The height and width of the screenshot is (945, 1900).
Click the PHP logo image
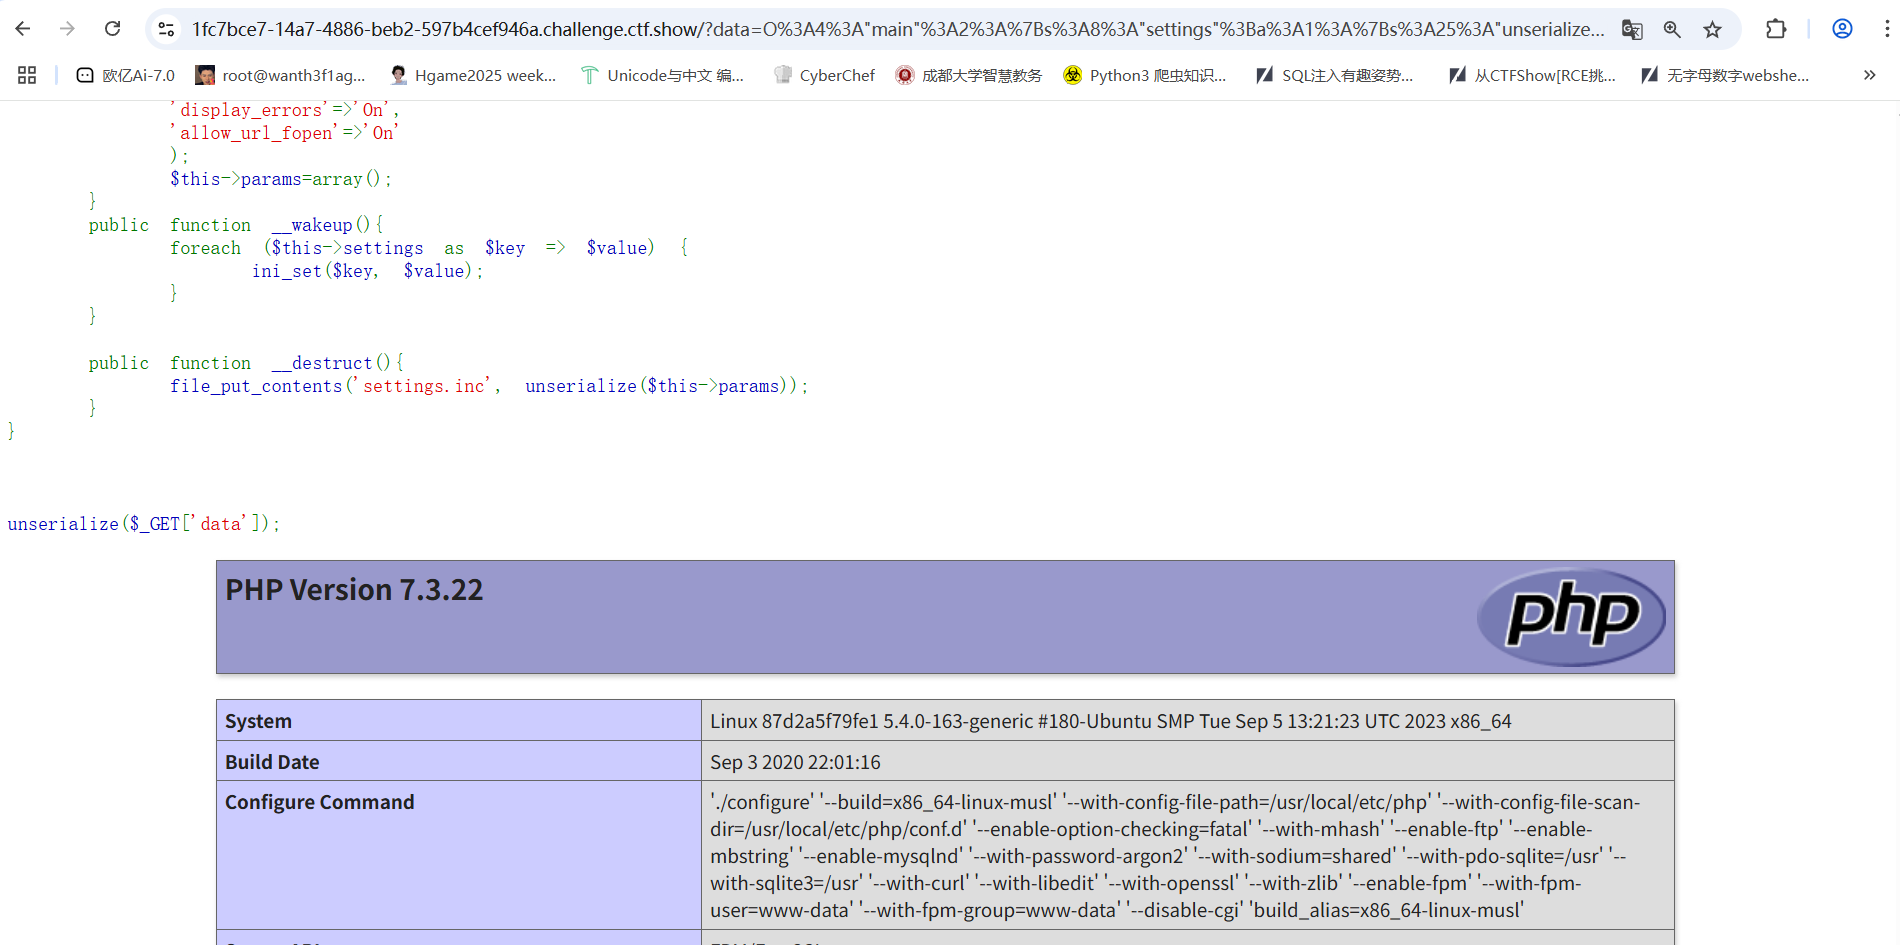[x=1571, y=617]
